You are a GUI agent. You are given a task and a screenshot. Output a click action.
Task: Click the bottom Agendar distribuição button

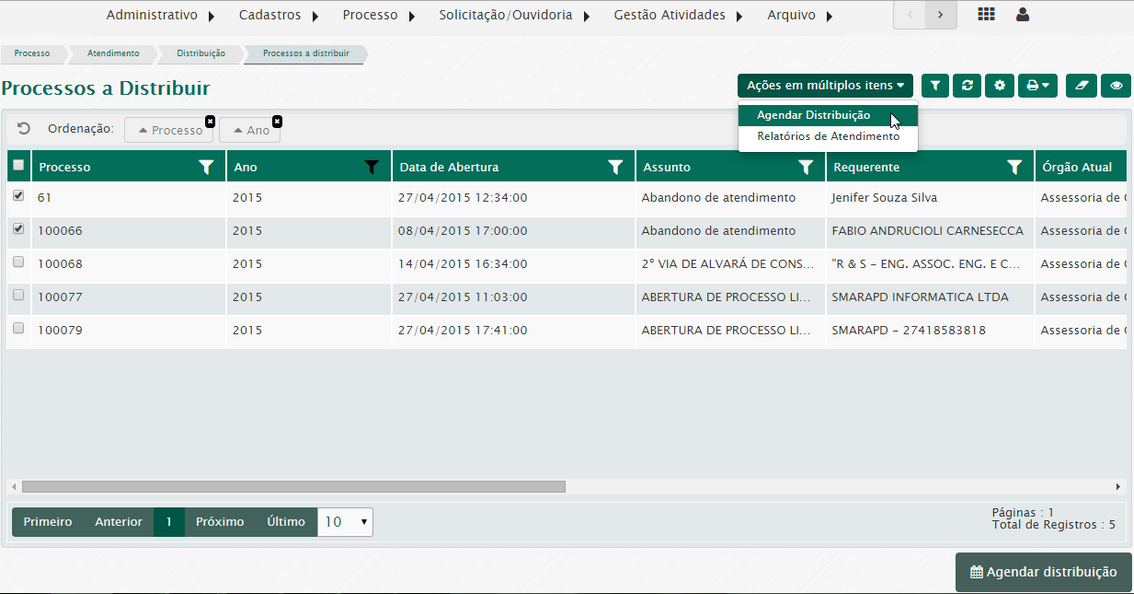point(1043,572)
